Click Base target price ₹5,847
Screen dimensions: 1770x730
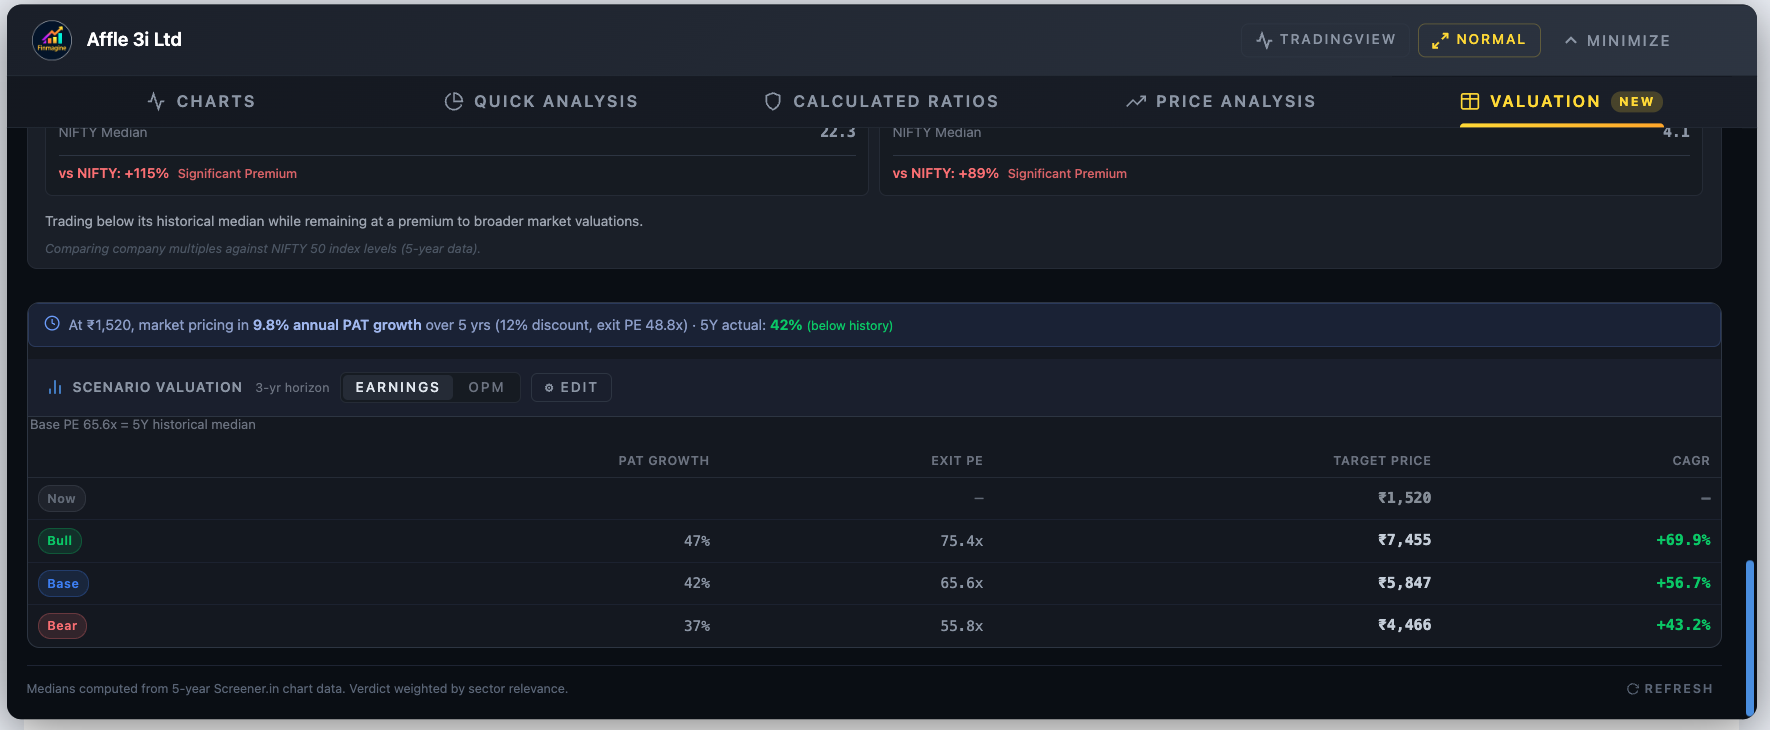[1404, 583]
